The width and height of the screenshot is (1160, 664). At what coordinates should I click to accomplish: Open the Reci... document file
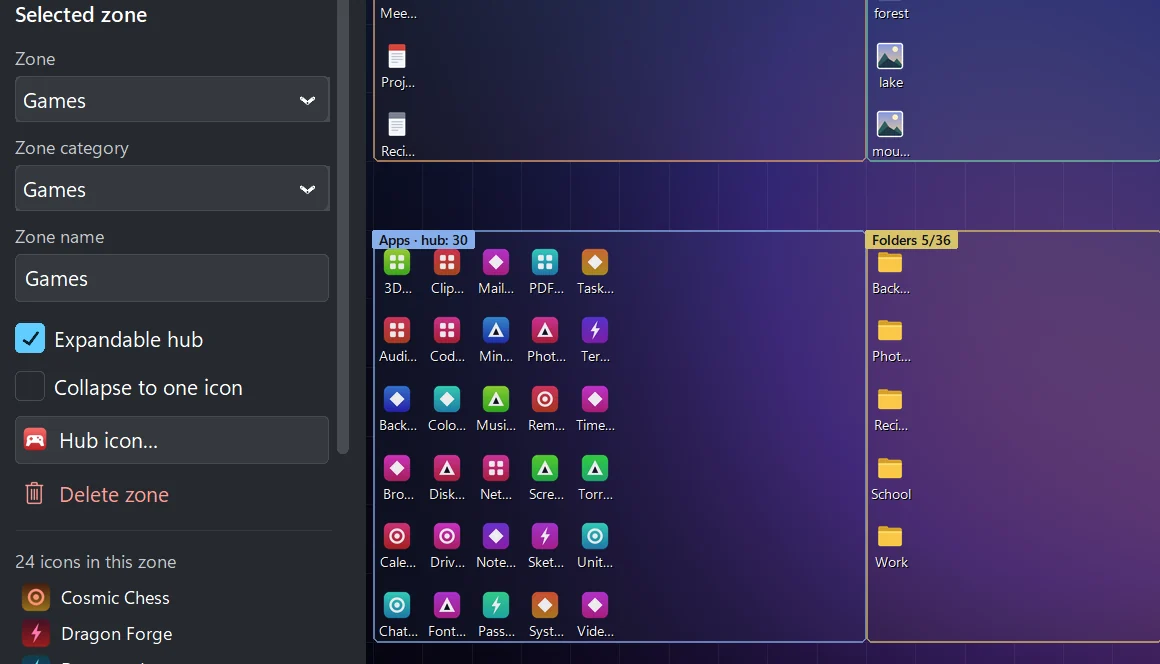[397, 124]
